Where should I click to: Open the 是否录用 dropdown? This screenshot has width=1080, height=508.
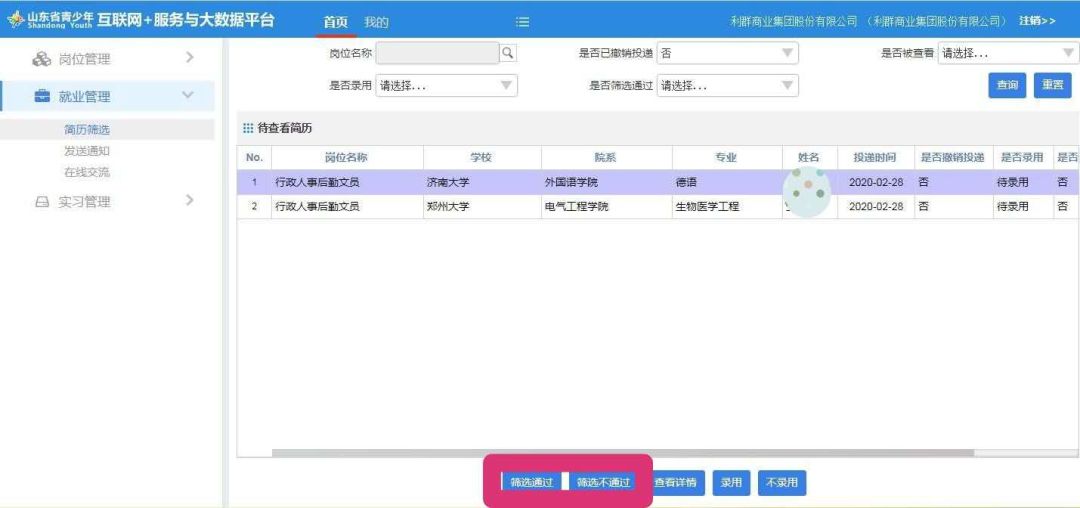pos(446,86)
